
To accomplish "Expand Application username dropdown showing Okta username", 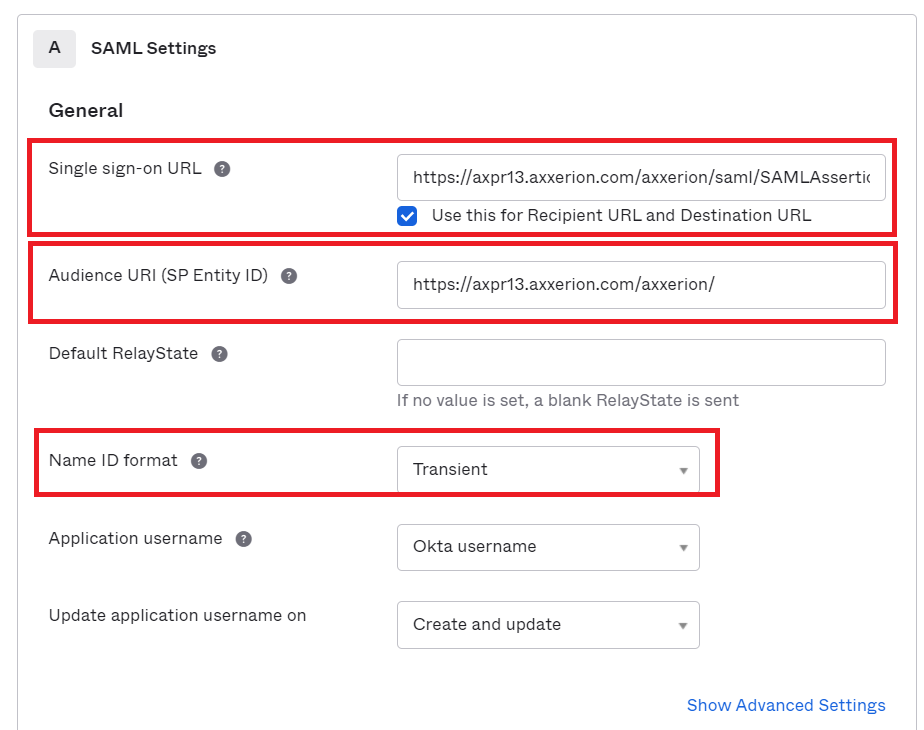I will tap(548, 547).
